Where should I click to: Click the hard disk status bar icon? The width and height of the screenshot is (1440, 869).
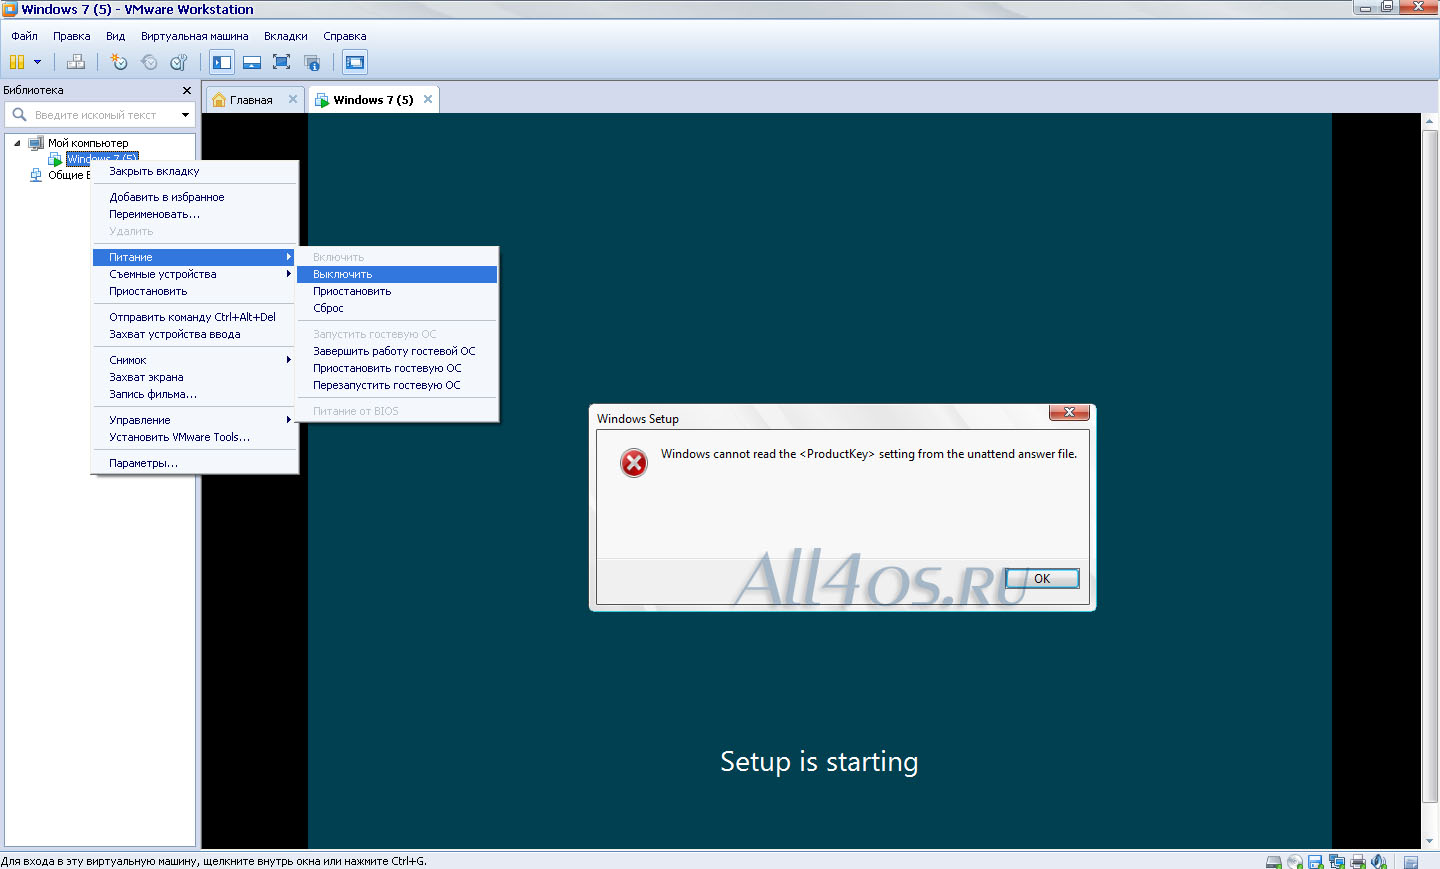click(x=1274, y=861)
